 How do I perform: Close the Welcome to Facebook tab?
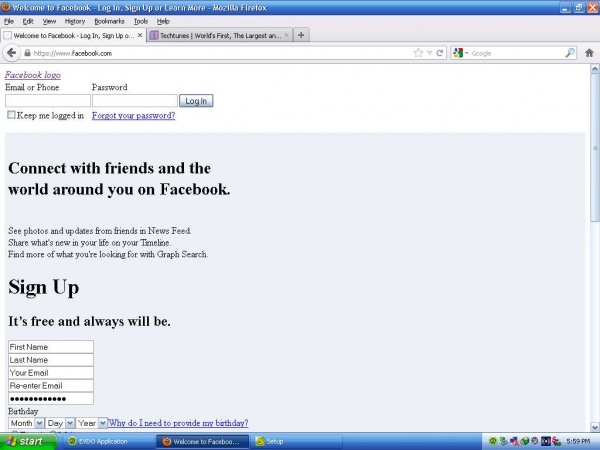140,35
